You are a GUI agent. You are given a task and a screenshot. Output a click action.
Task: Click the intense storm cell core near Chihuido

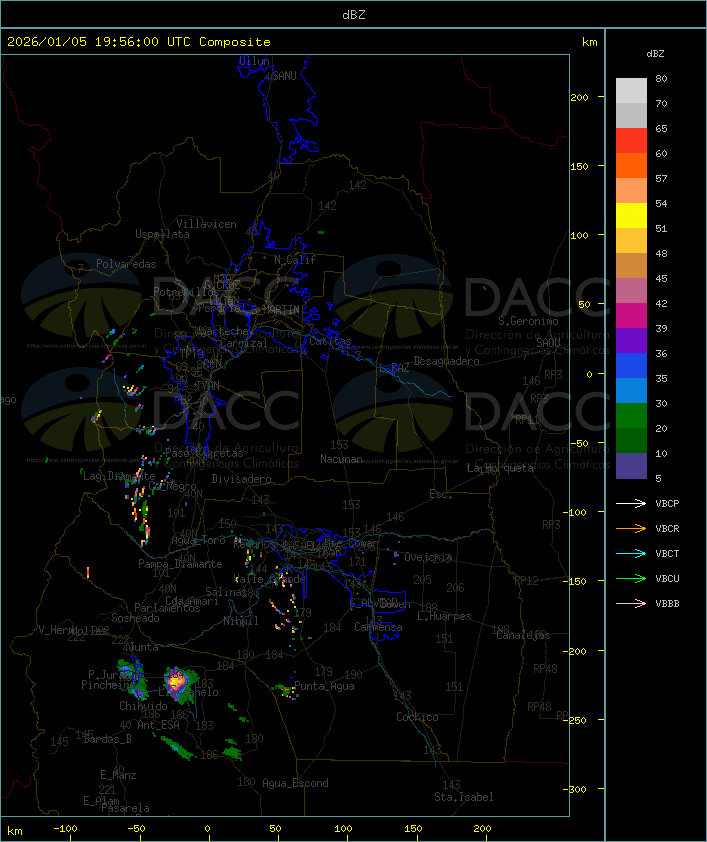tap(177, 682)
